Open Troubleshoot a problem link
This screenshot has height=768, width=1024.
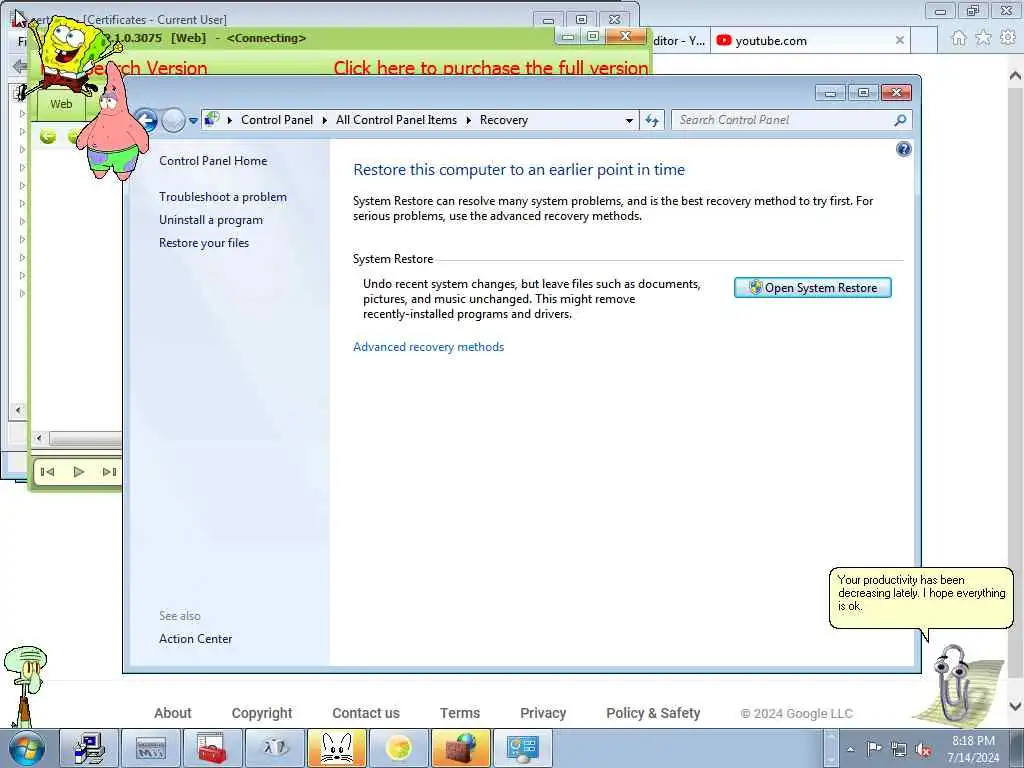tap(223, 197)
